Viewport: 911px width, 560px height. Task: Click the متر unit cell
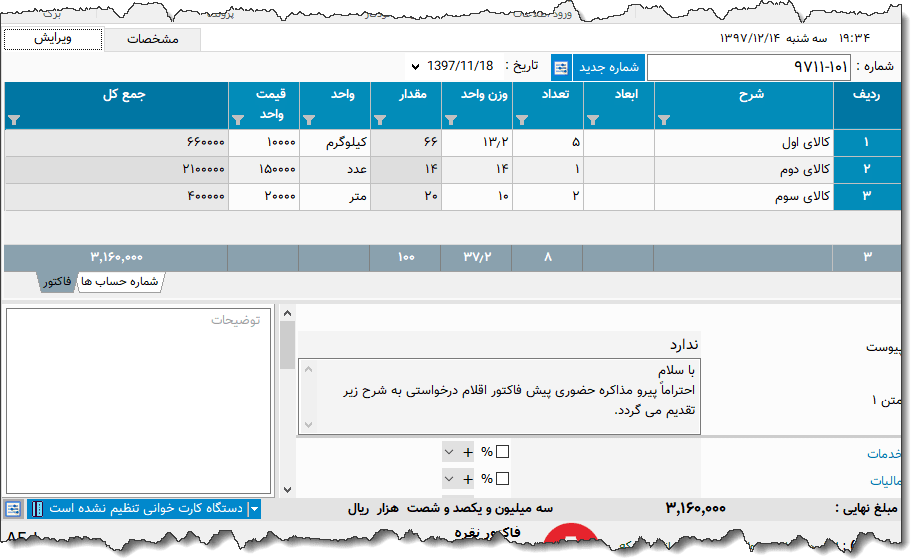335,196
